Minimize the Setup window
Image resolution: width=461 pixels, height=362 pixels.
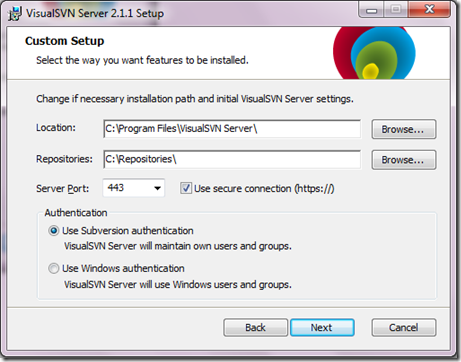(x=371, y=10)
